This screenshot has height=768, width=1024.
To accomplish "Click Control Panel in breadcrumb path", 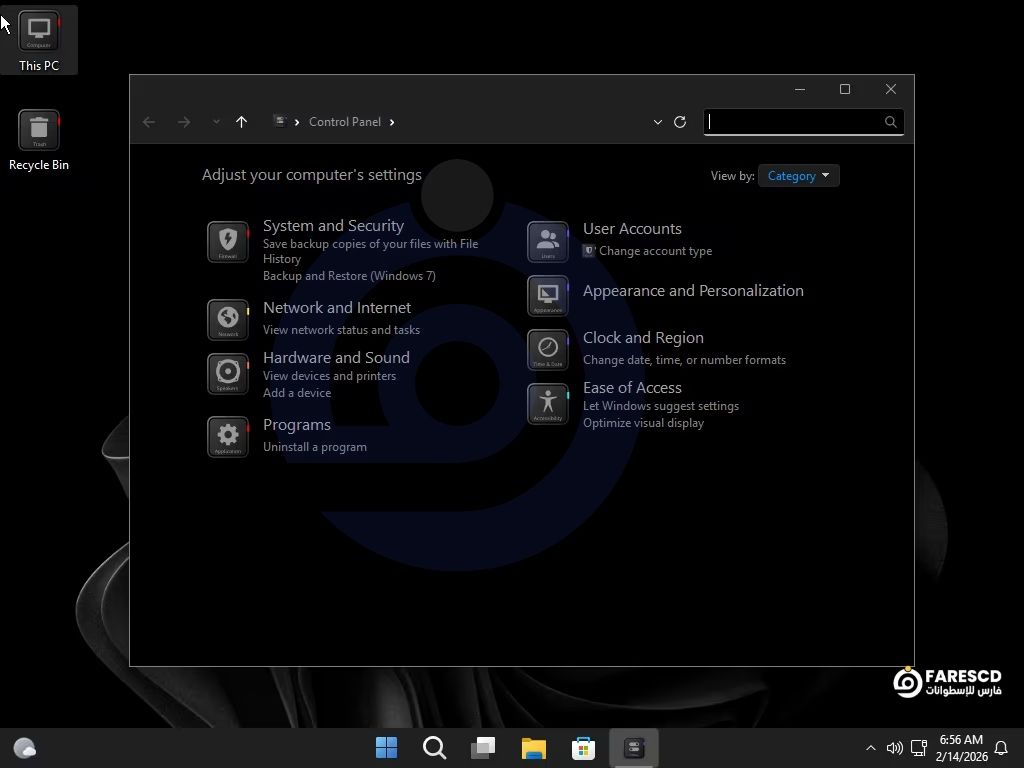I will (x=344, y=122).
